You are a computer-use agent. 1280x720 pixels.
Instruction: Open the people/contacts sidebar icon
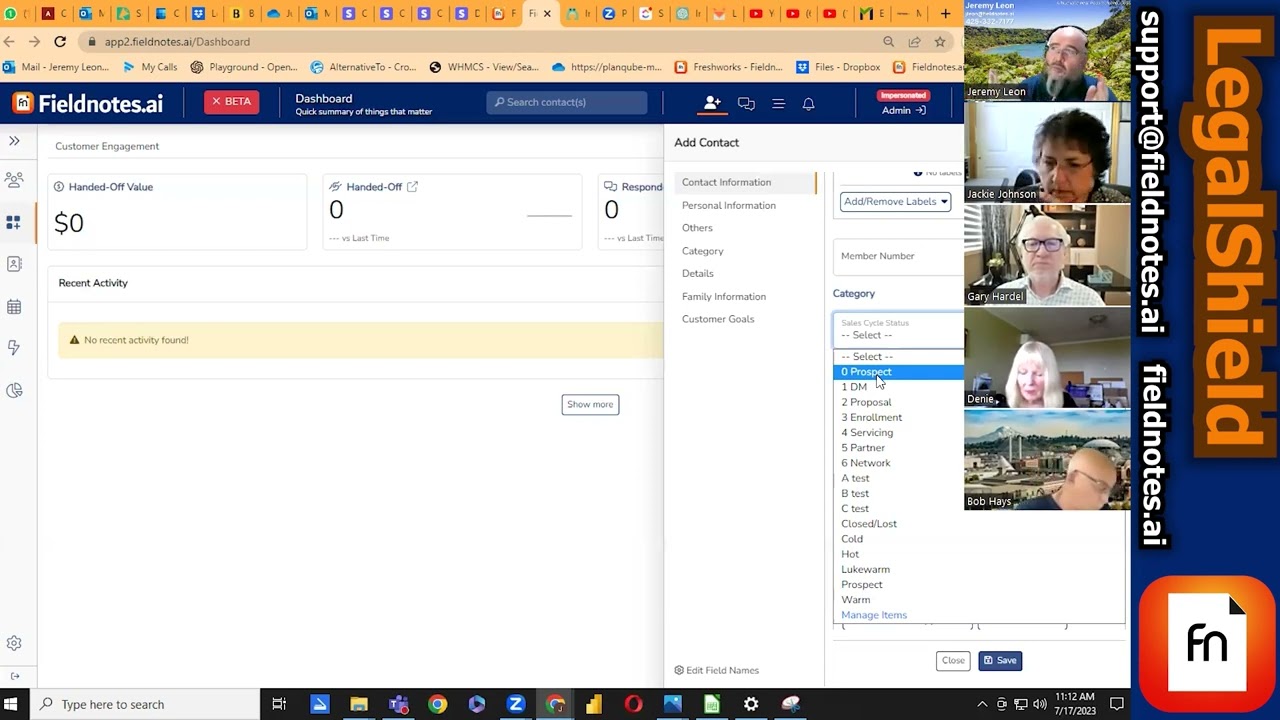point(14,180)
